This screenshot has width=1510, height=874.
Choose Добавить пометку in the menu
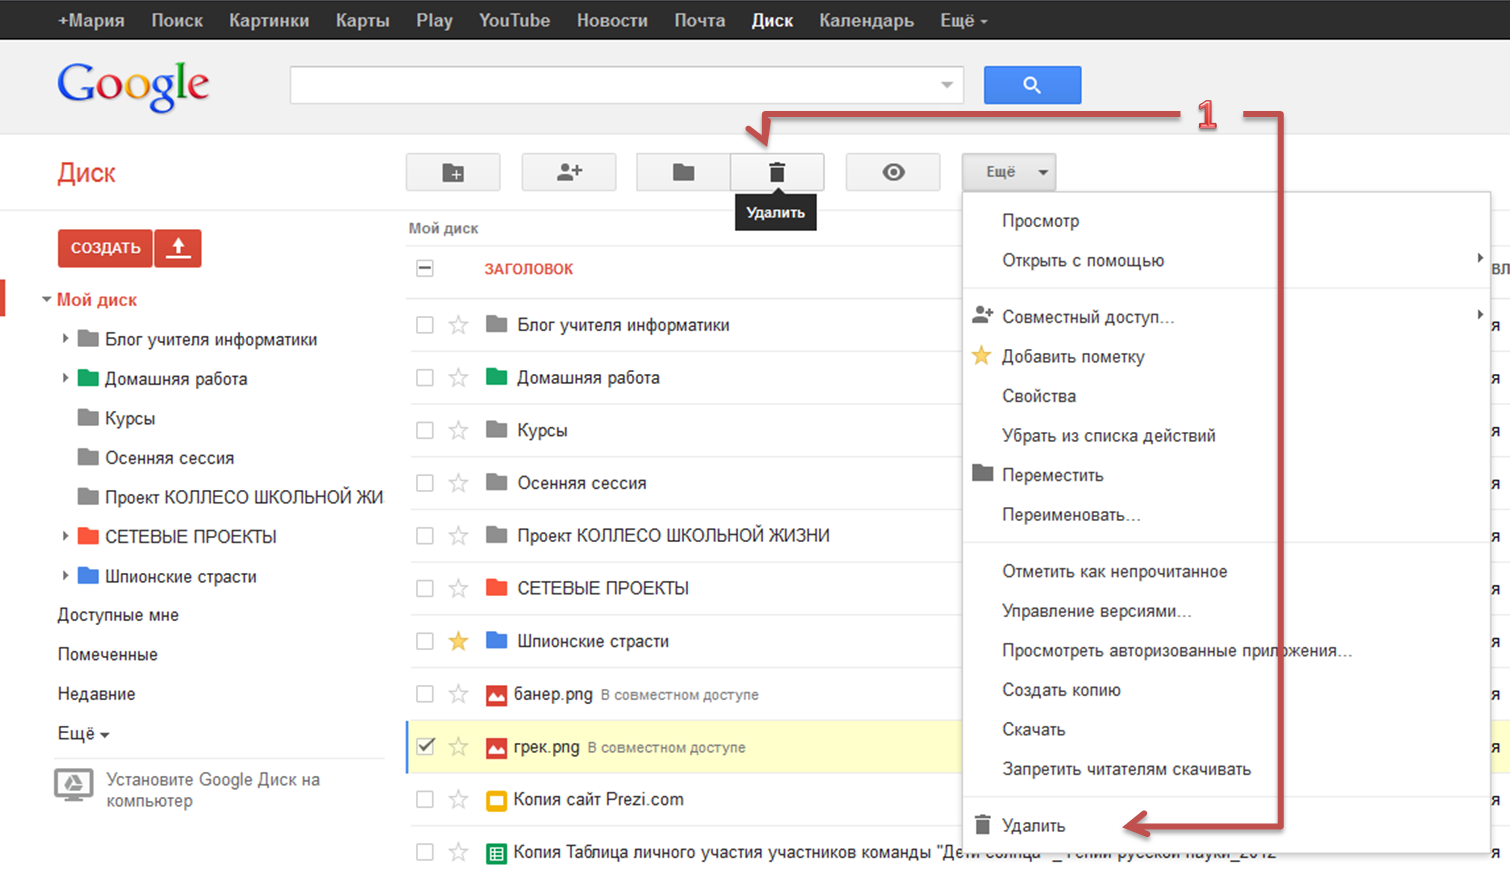[1073, 356]
